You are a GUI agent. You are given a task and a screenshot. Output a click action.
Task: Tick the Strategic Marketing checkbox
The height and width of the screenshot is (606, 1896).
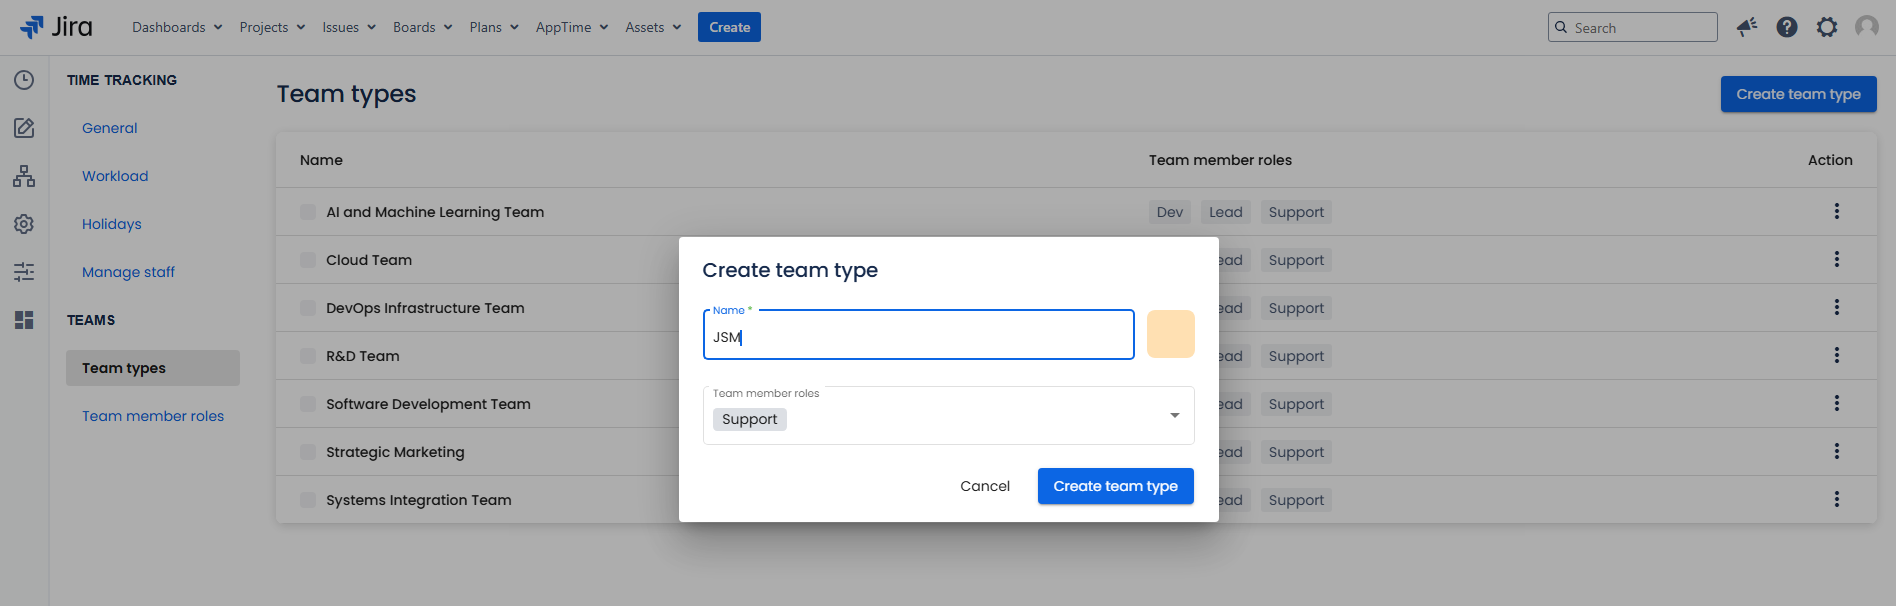pyautogui.click(x=308, y=452)
